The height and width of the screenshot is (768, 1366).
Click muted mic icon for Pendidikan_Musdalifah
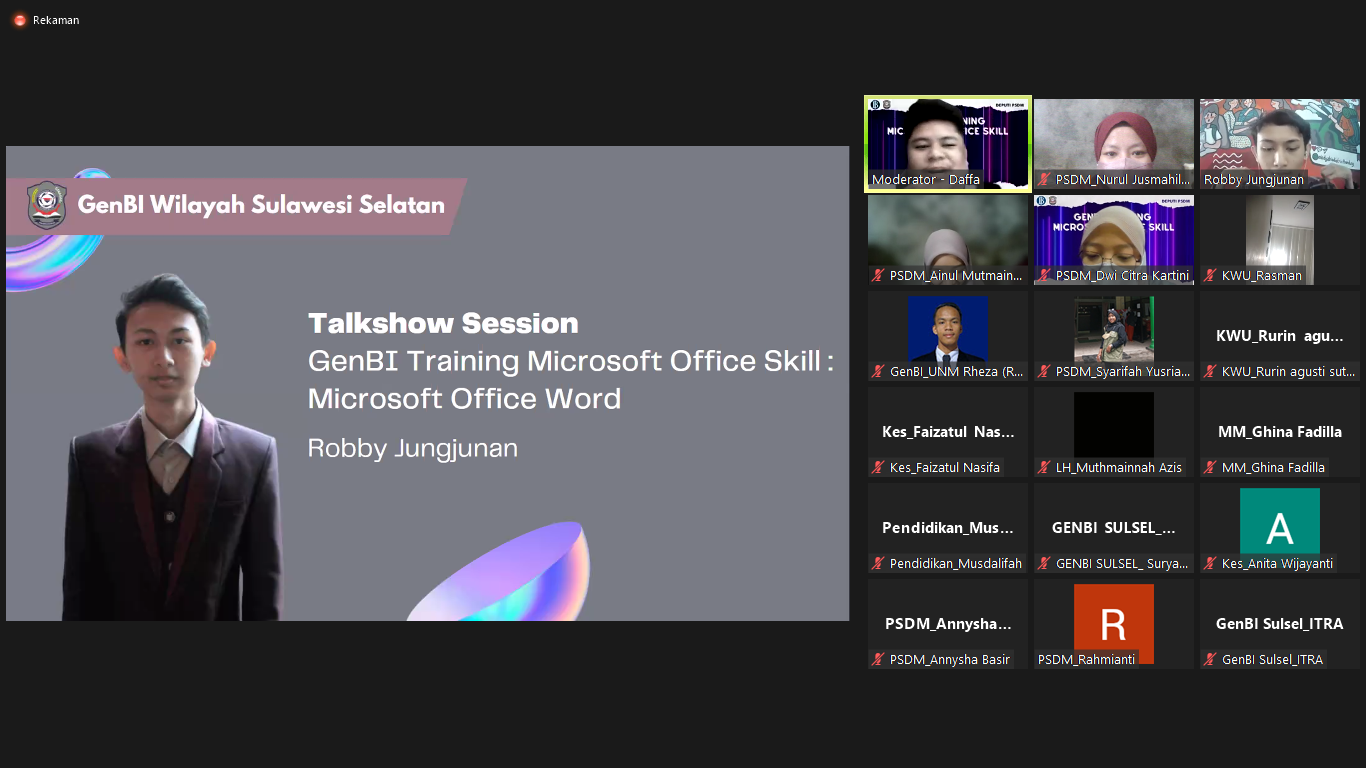pyautogui.click(x=878, y=564)
